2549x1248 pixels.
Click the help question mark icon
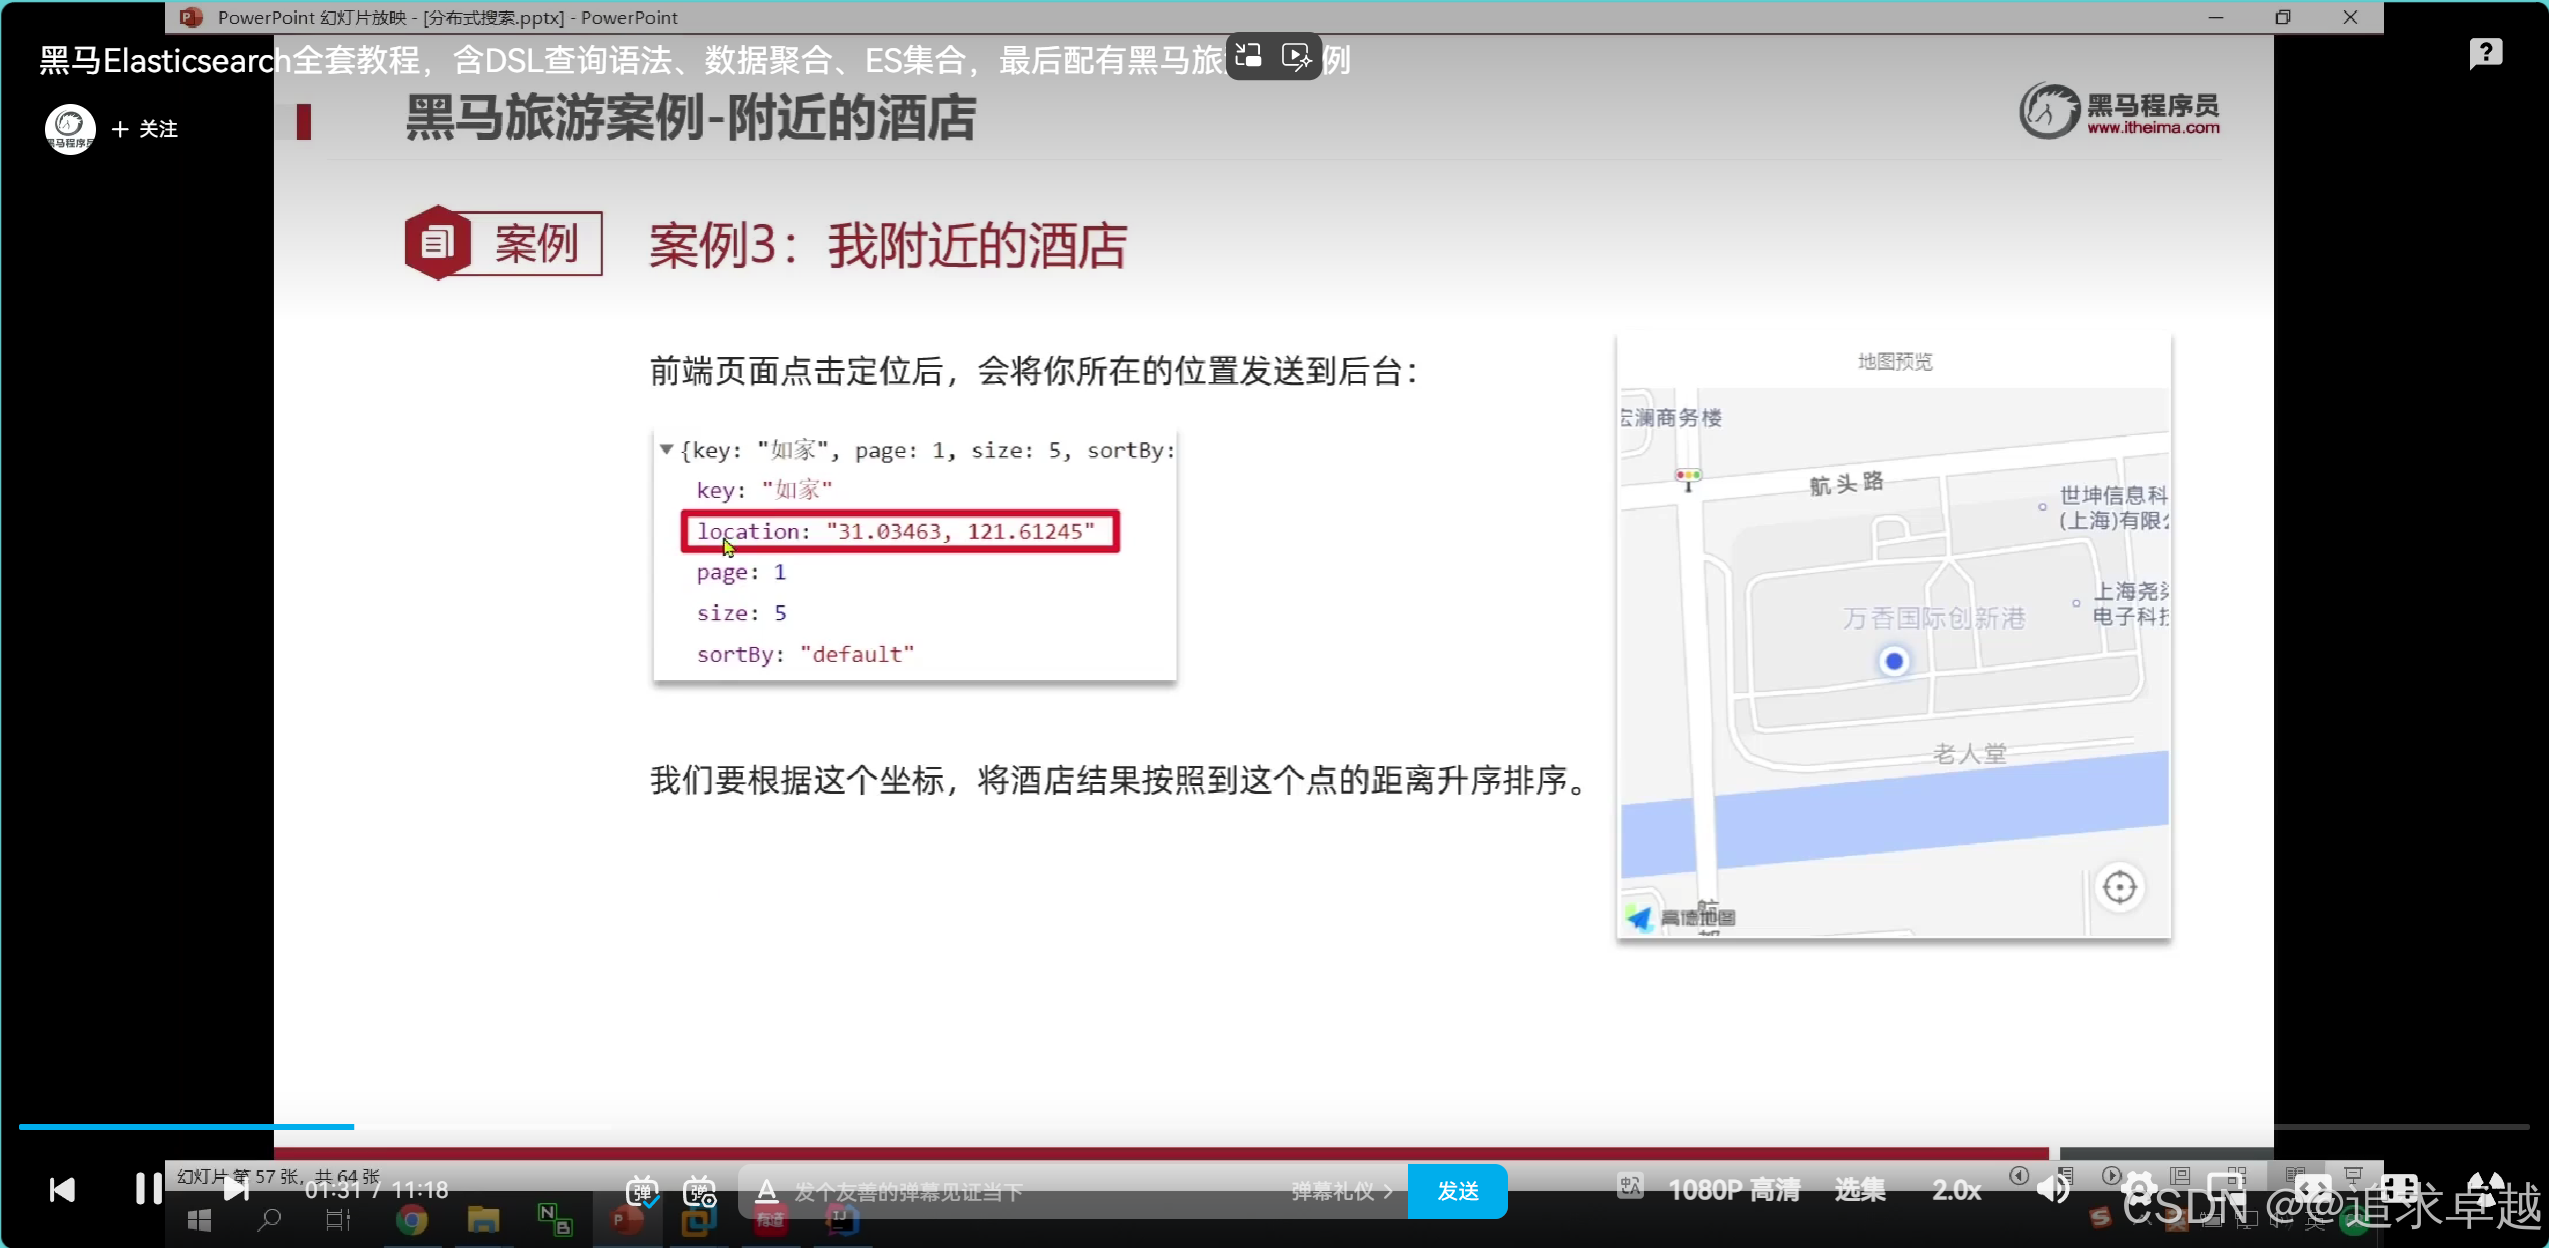pos(2485,53)
